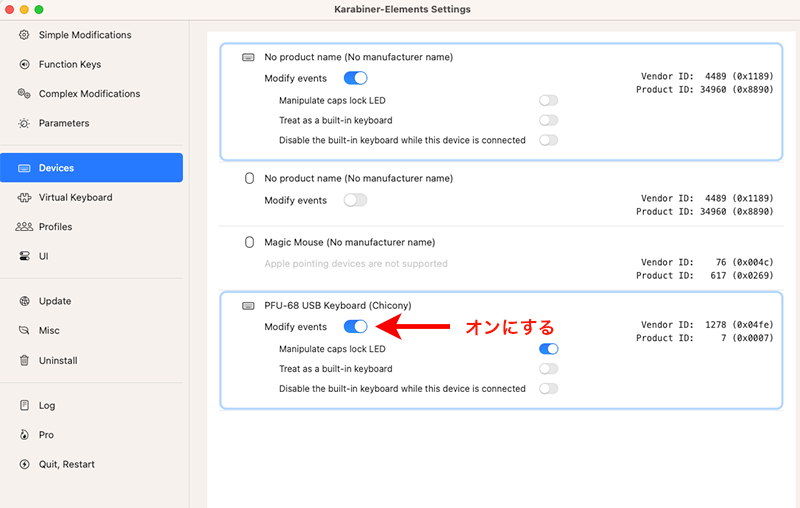Enable Treat as built-in keyboard for first device
Image resolution: width=800 pixels, height=508 pixels.
(548, 120)
